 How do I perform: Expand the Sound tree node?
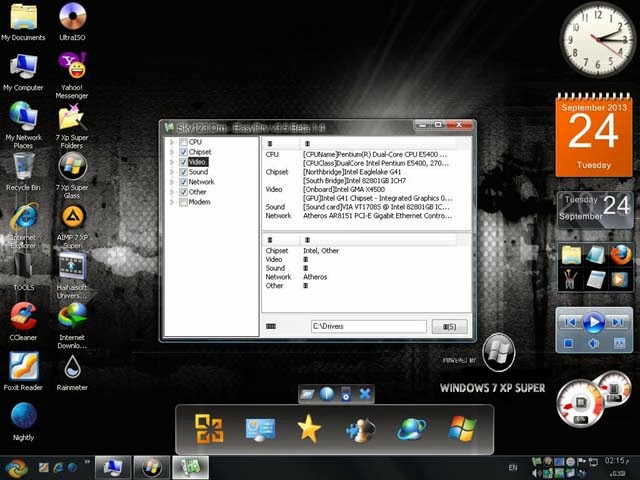(x=172, y=172)
